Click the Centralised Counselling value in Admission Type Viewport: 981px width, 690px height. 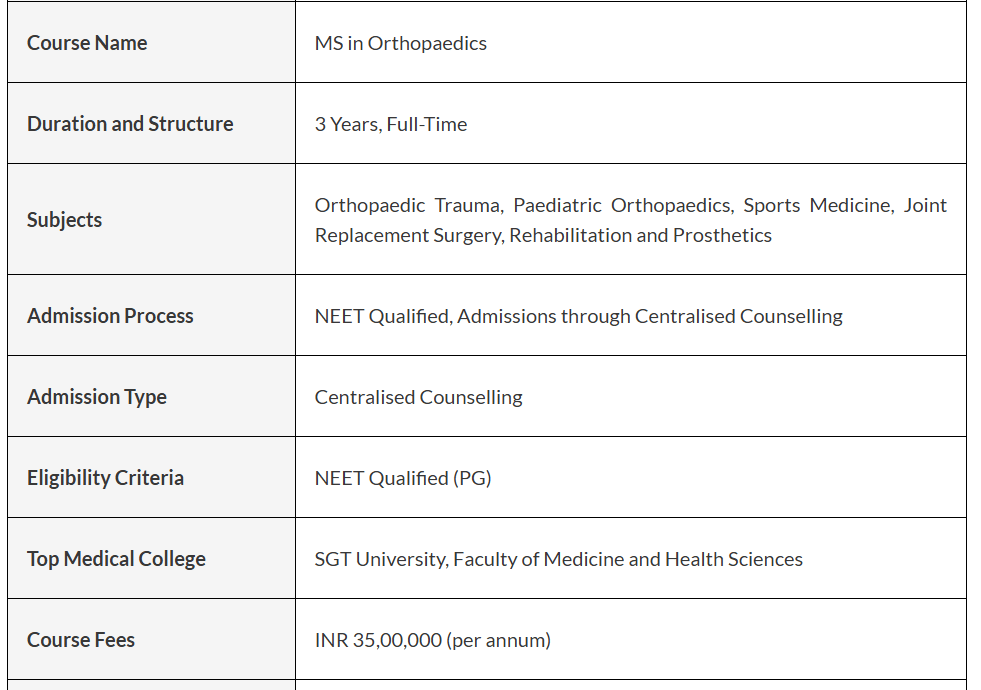(x=418, y=397)
